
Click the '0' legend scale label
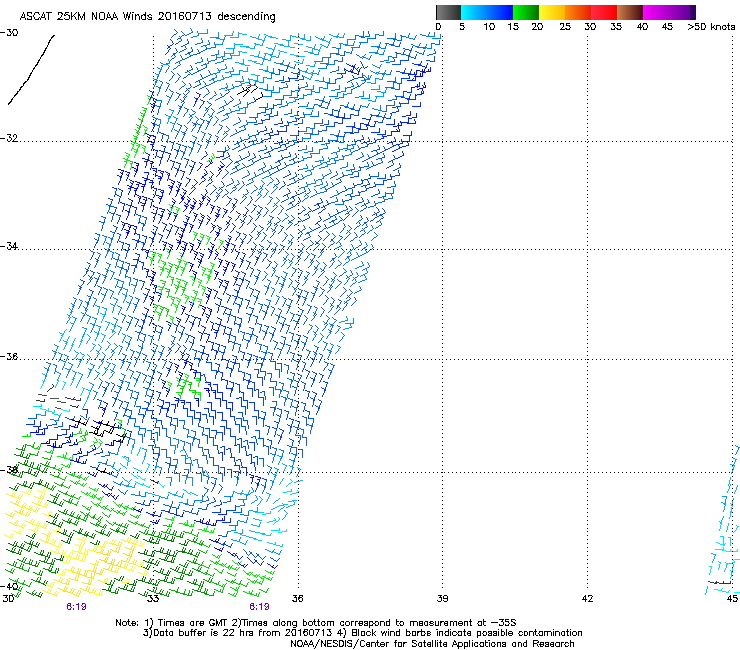click(x=438, y=27)
